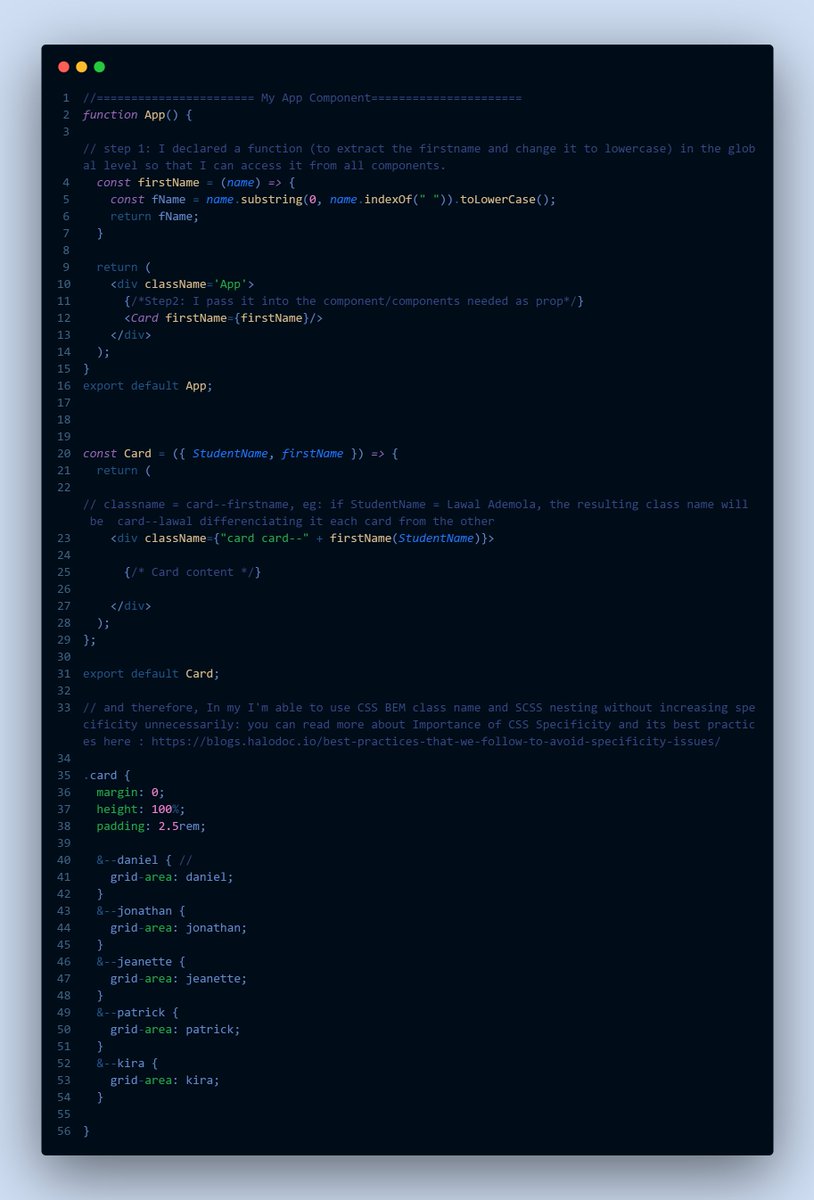Viewport: 814px width, 1200px height.
Task: Click 'grid-area: jonathan;' property
Action: [x=178, y=927]
